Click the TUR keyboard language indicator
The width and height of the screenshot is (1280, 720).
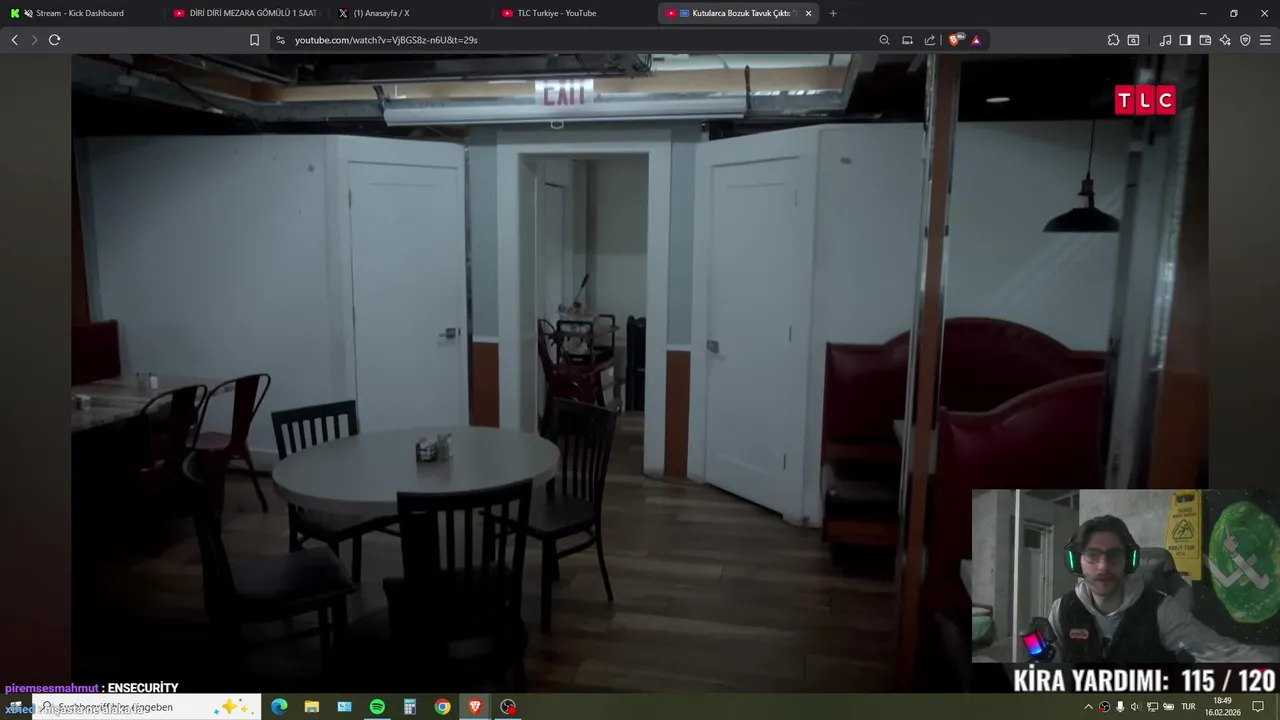coord(1188,707)
